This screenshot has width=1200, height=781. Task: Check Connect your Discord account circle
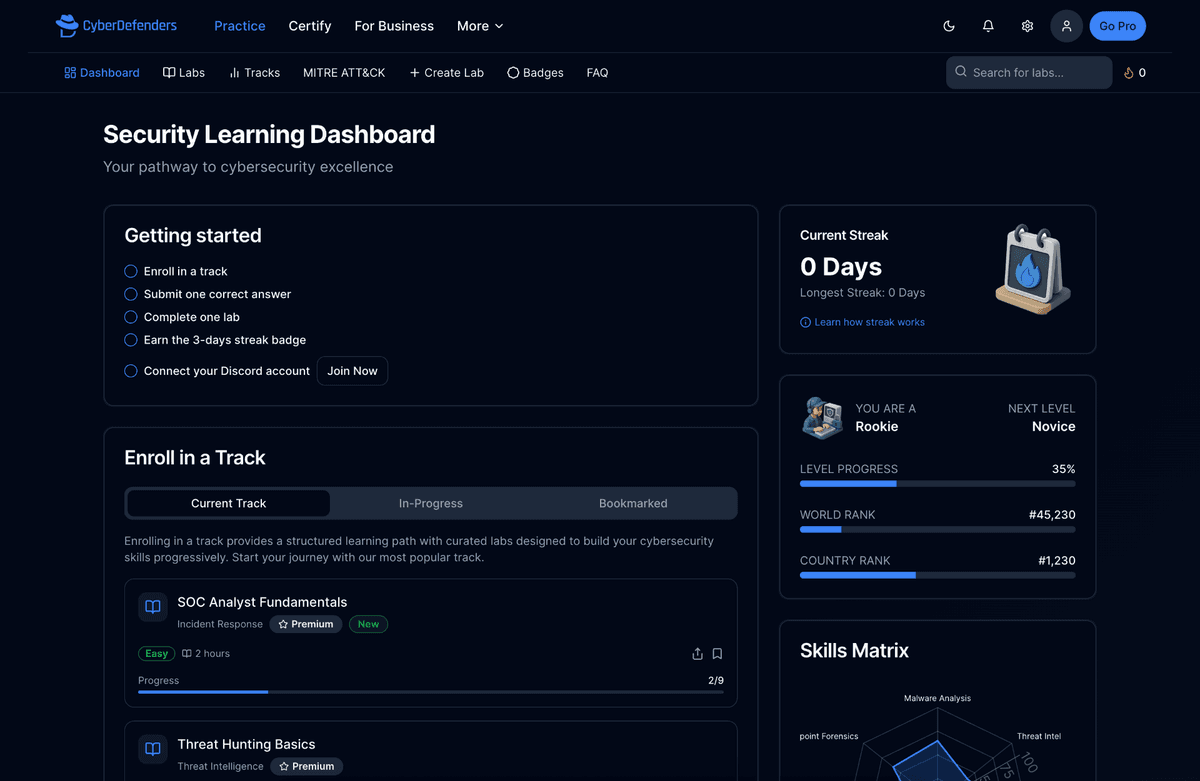point(131,371)
